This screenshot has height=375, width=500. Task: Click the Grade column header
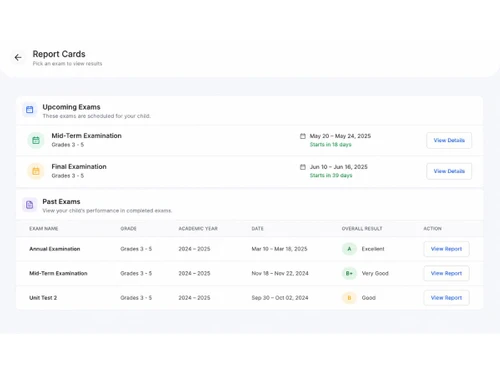[x=128, y=229]
